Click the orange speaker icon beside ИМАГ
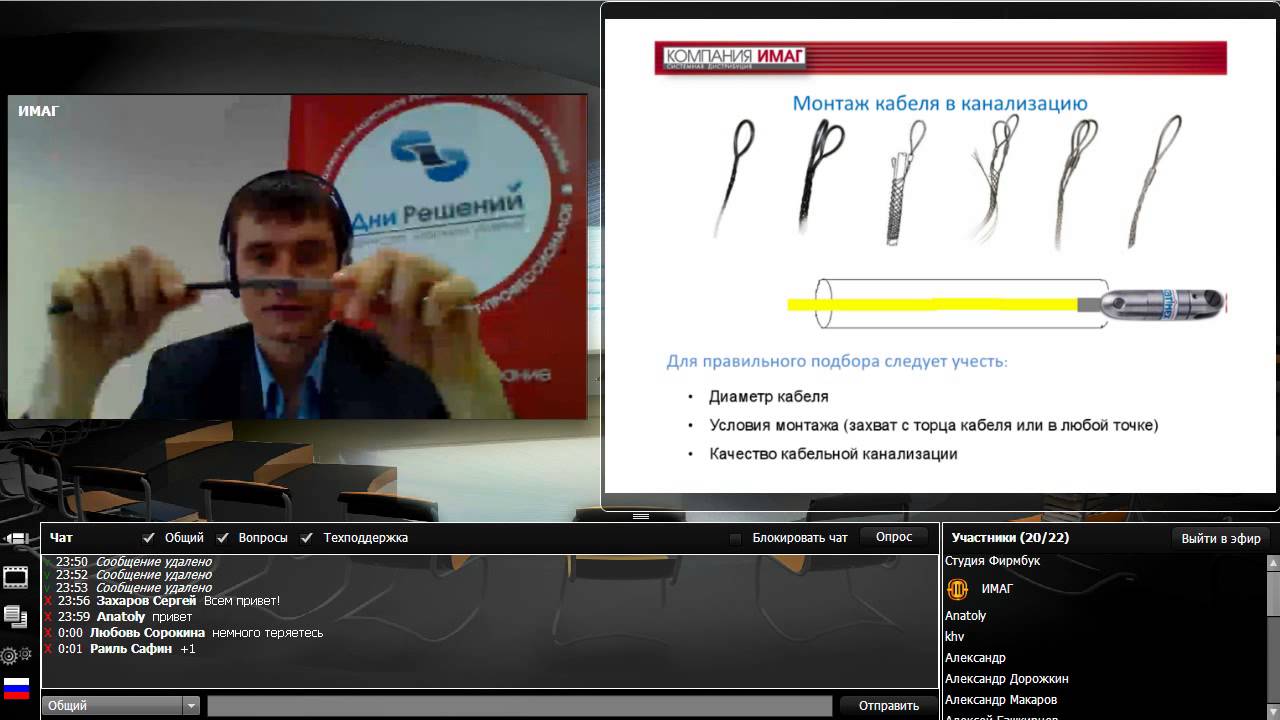 (957, 589)
